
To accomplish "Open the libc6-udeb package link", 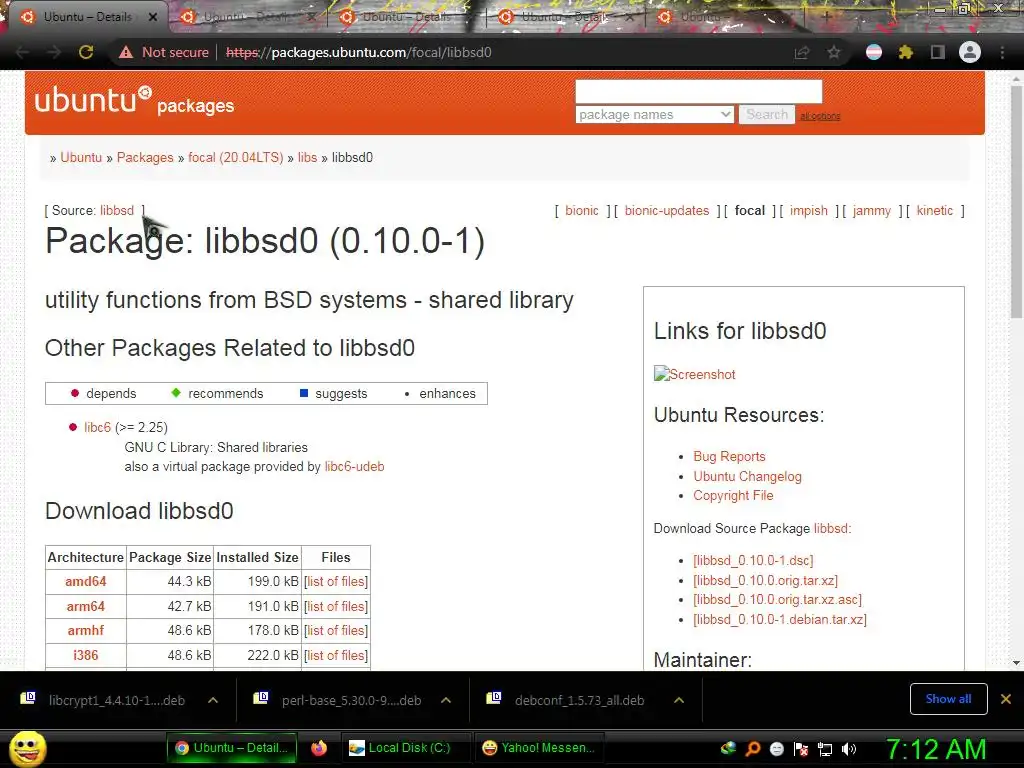I will pyautogui.click(x=355, y=466).
